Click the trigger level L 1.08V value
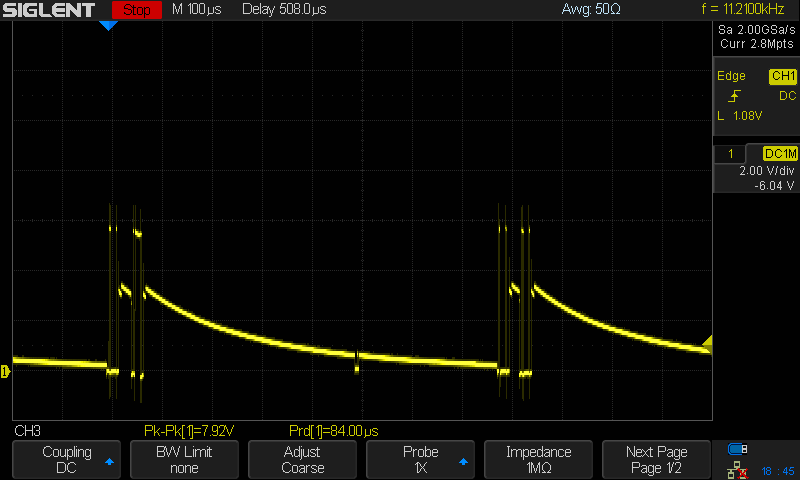 pos(740,116)
